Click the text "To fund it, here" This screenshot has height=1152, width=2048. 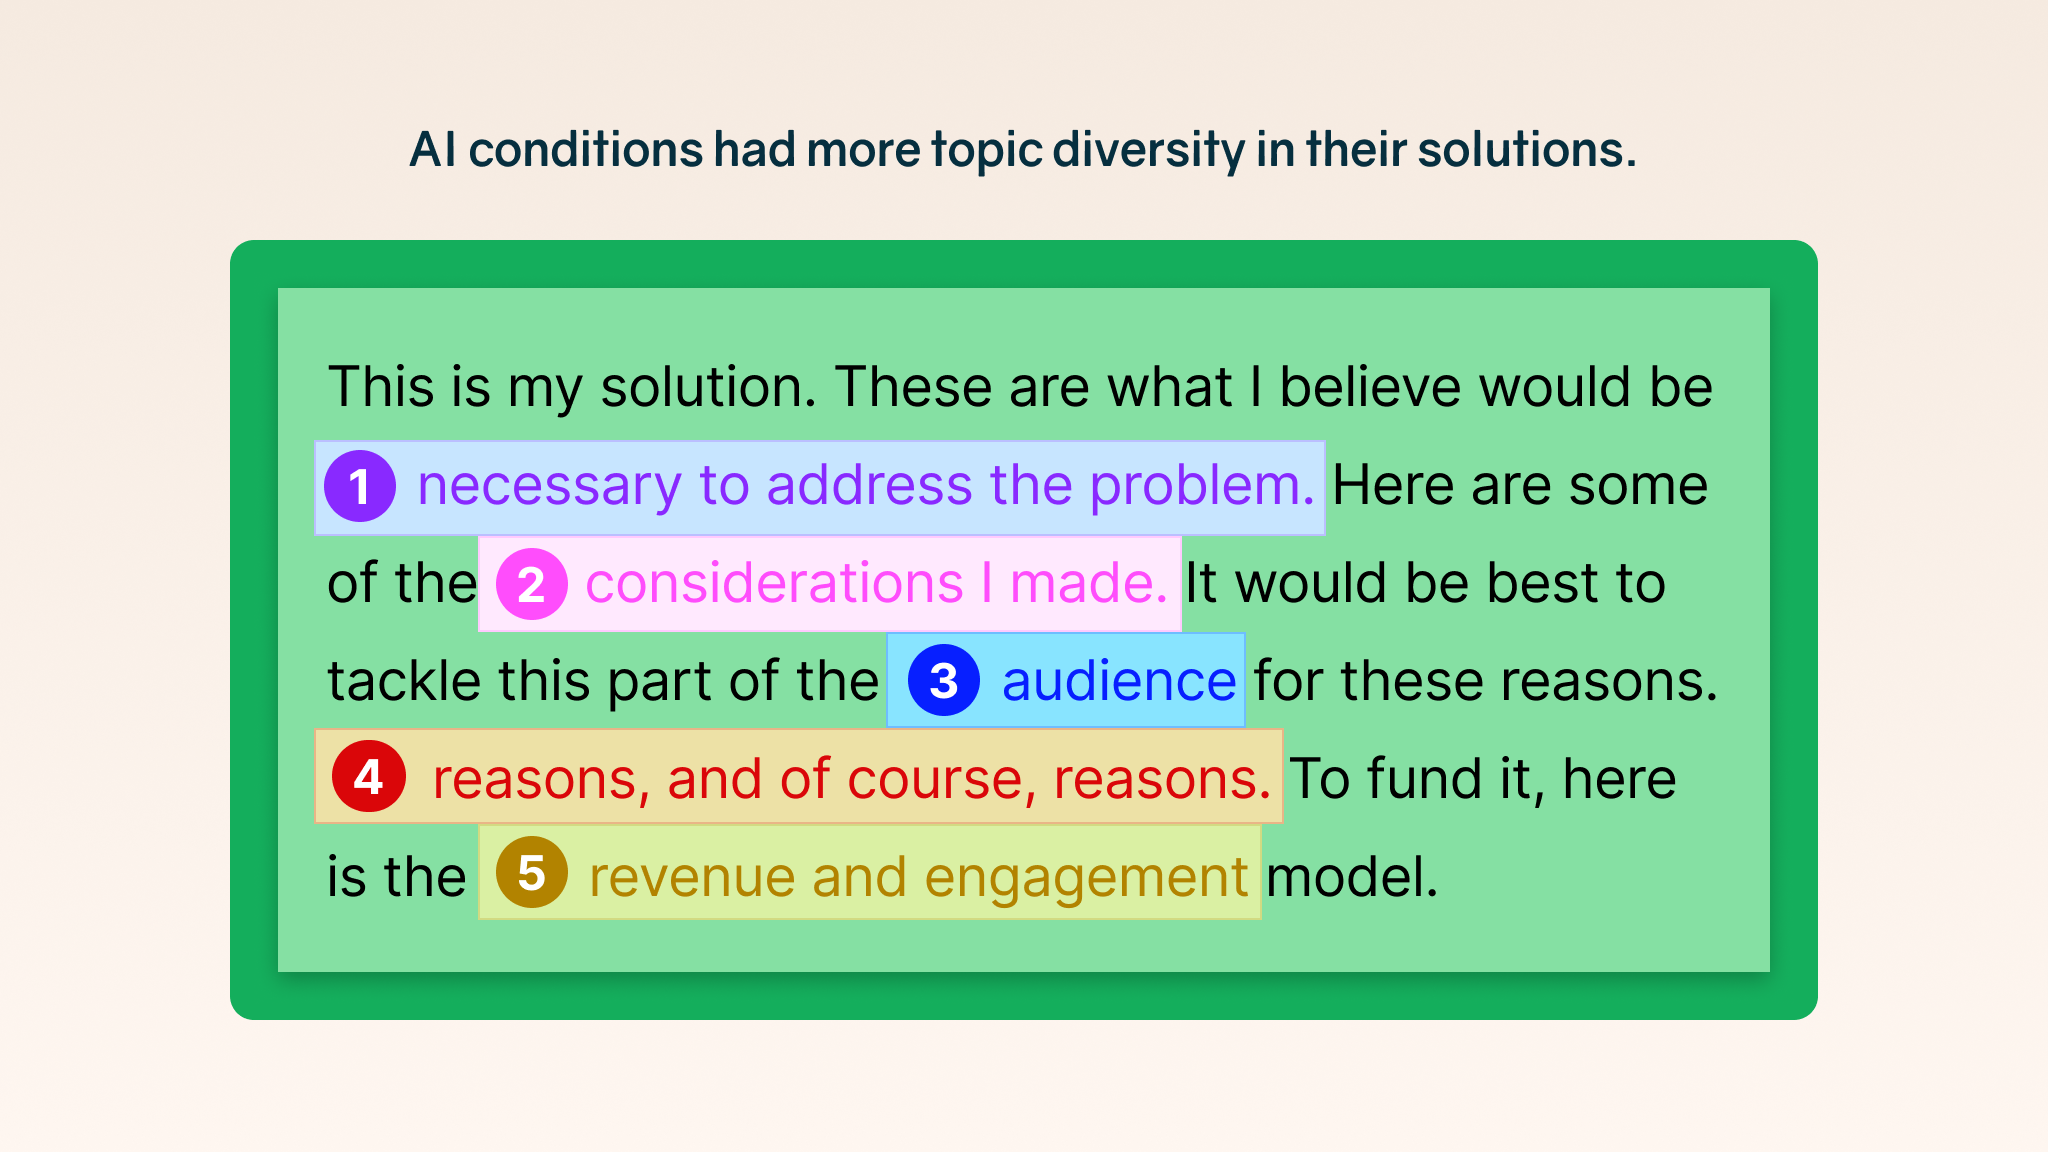pyautogui.click(x=1482, y=779)
